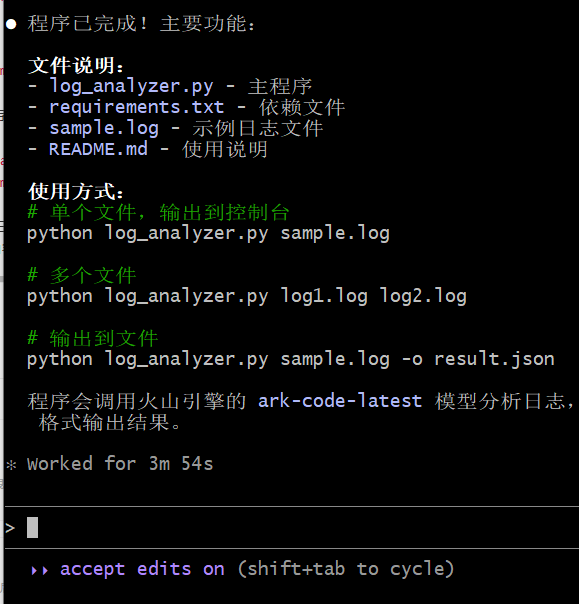This screenshot has width=579, height=604.
Task: Click the green comment 多个文件
Action: (x=82, y=275)
